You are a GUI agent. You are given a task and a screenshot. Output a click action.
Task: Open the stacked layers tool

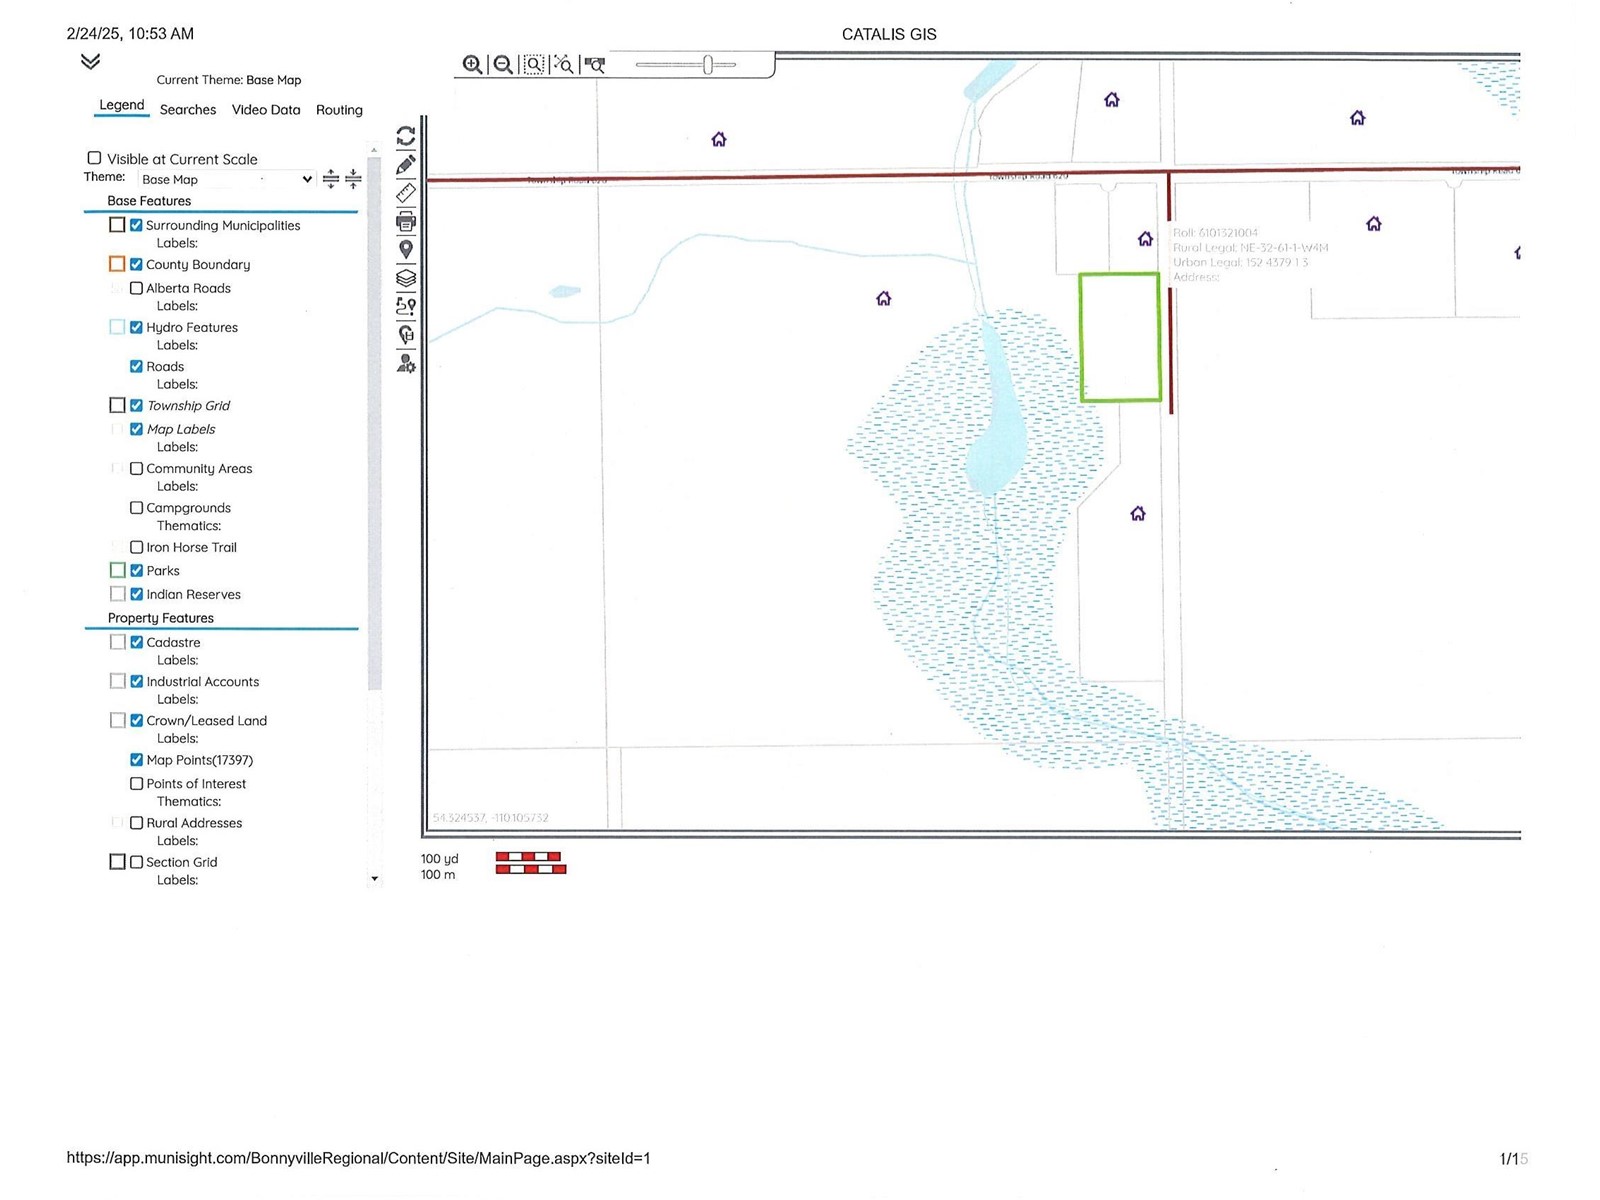pyautogui.click(x=406, y=278)
